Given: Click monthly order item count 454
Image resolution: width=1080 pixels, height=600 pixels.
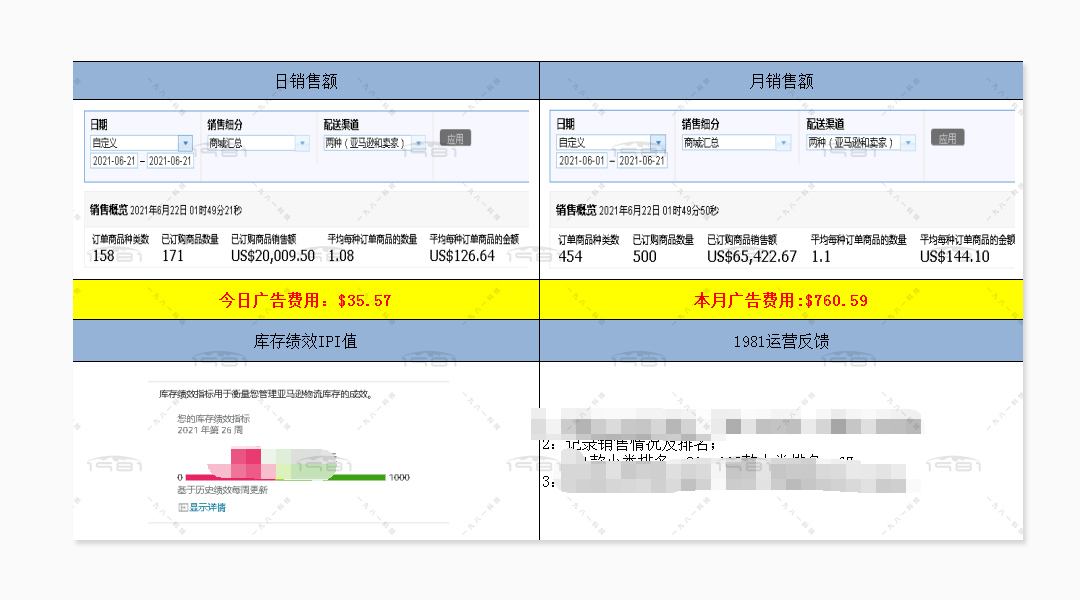Looking at the screenshot, I should pos(570,256).
